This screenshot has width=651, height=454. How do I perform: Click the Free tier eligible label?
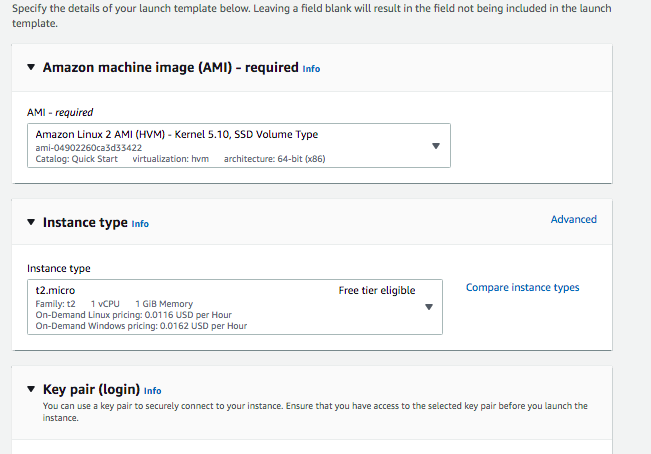[376, 291]
